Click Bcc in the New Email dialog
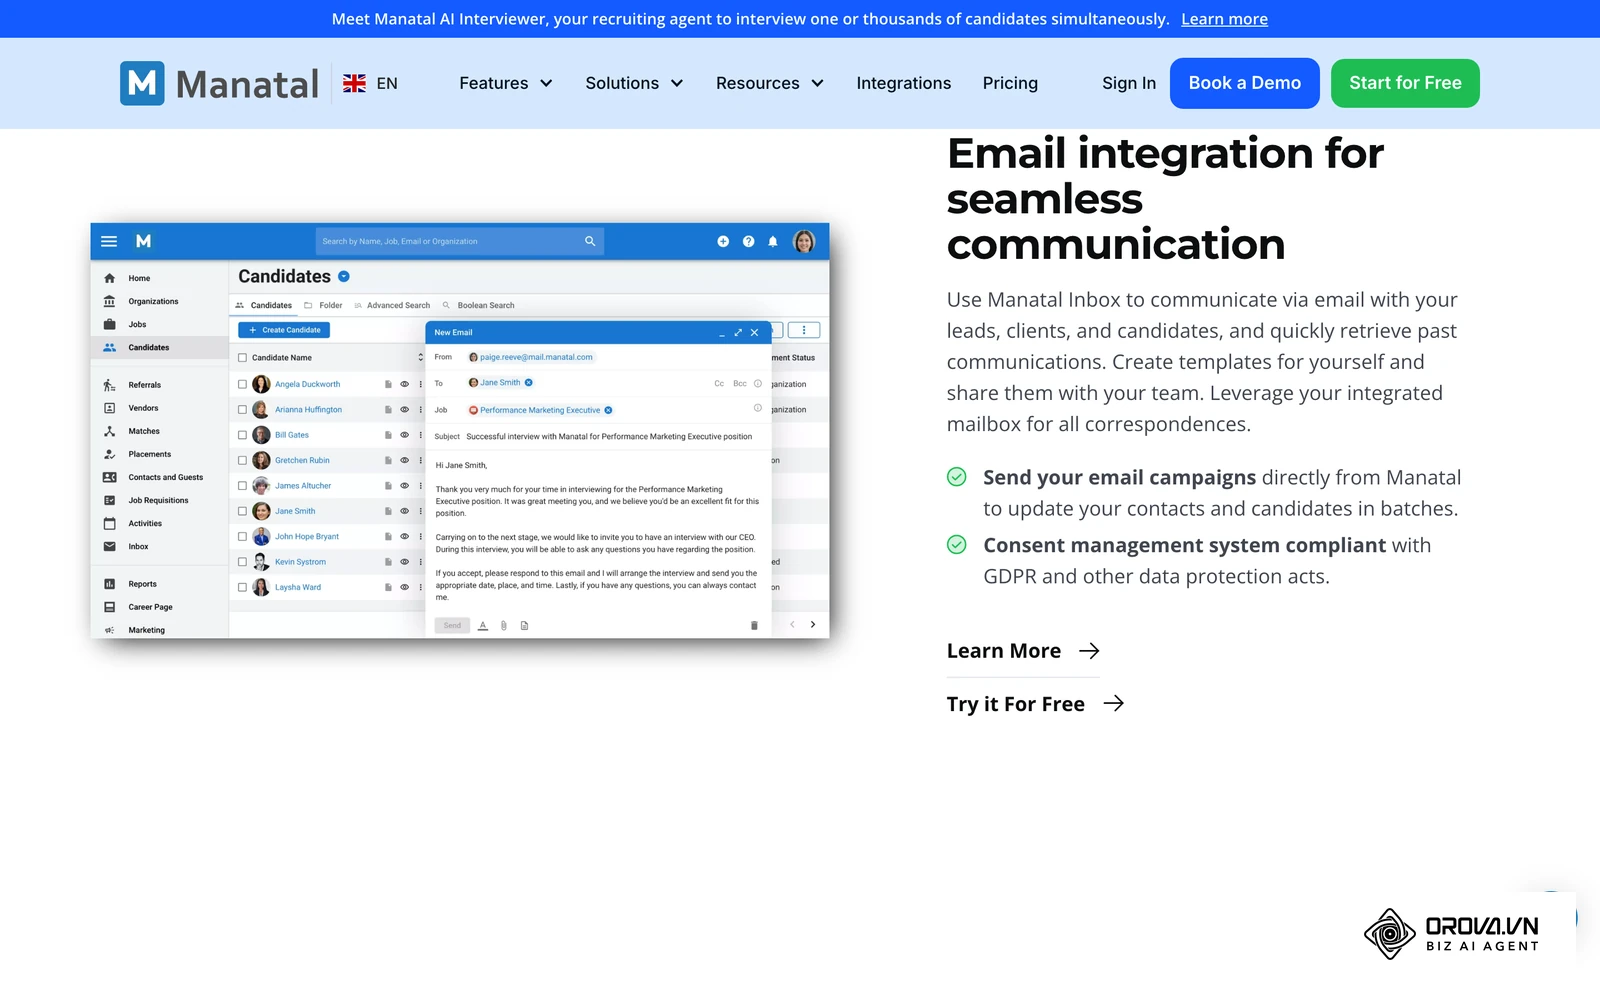This screenshot has width=1600, height=1000. click(x=740, y=383)
